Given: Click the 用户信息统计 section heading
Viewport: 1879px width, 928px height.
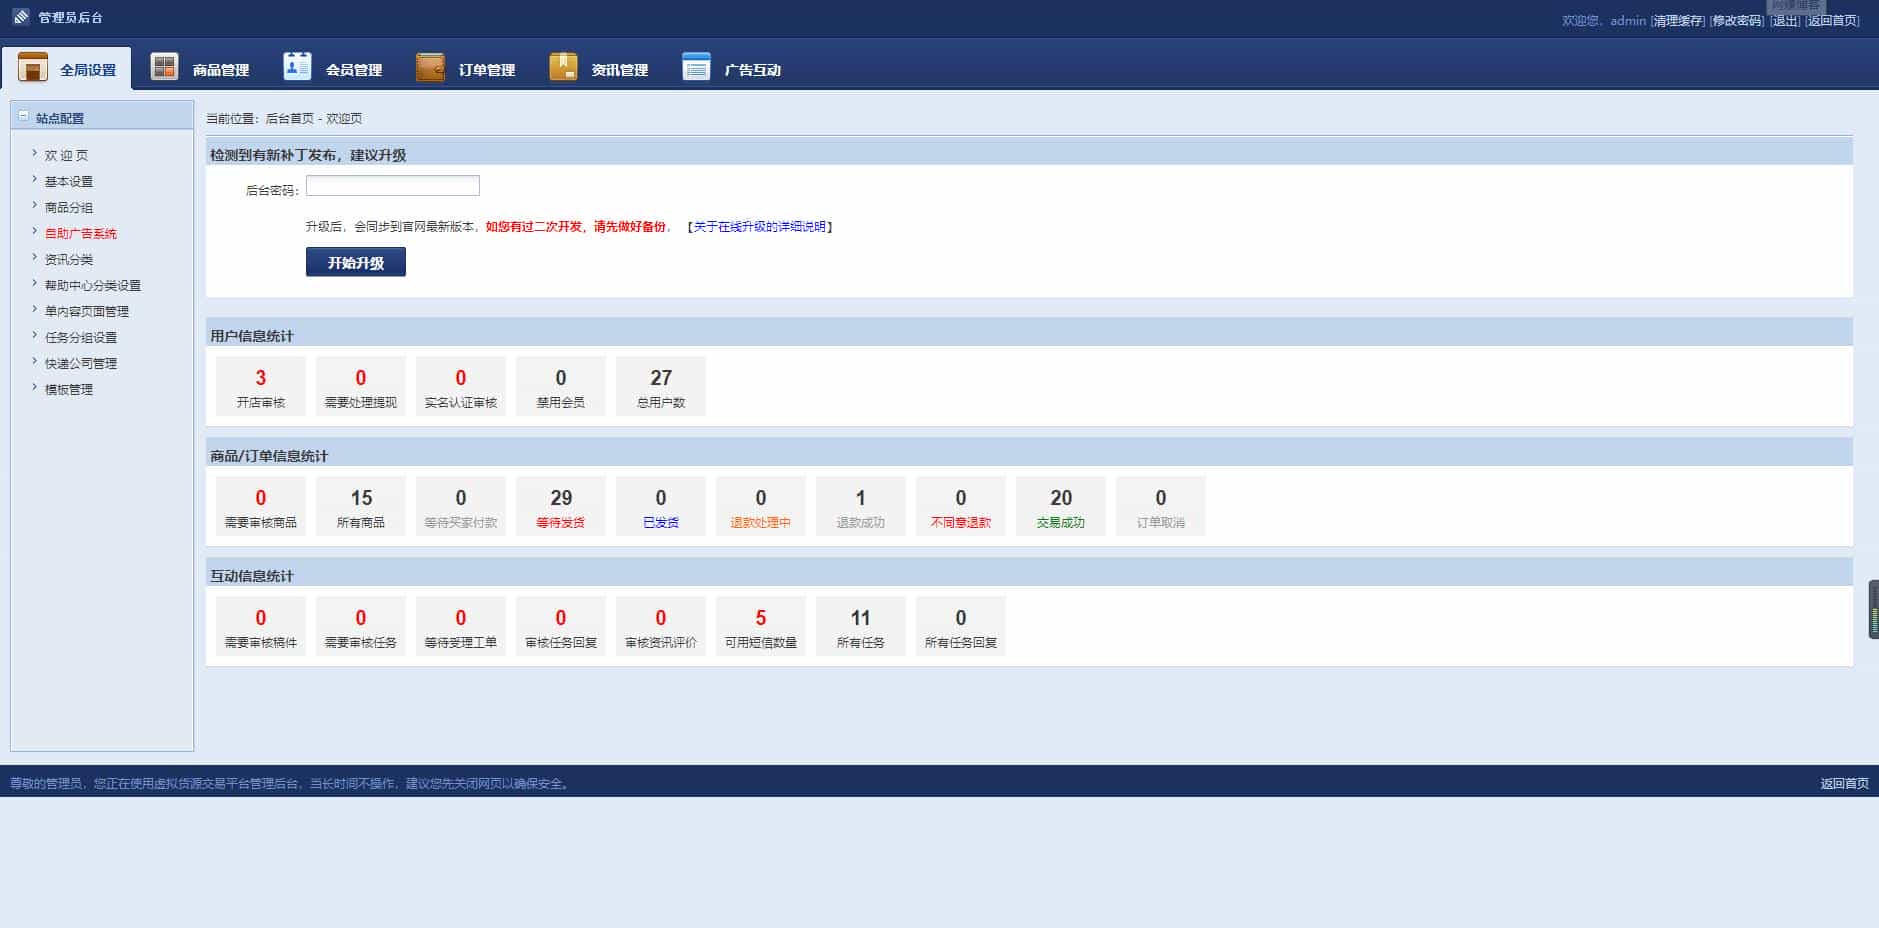Looking at the screenshot, I should 252,336.
